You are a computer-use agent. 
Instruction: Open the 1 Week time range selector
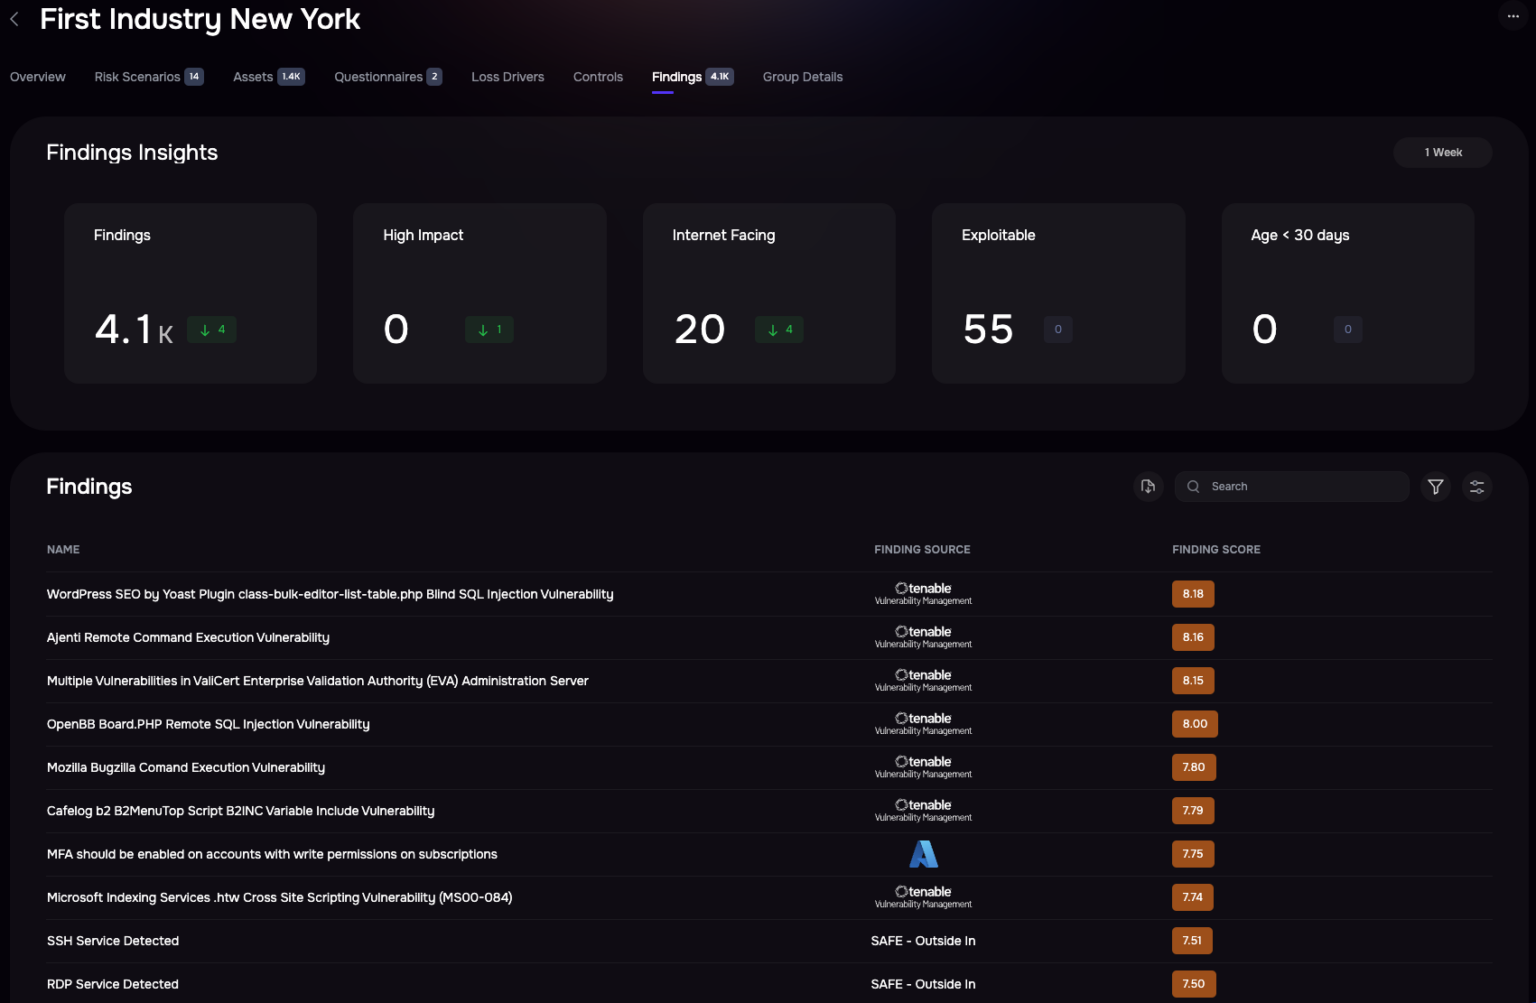[1442, 152]
